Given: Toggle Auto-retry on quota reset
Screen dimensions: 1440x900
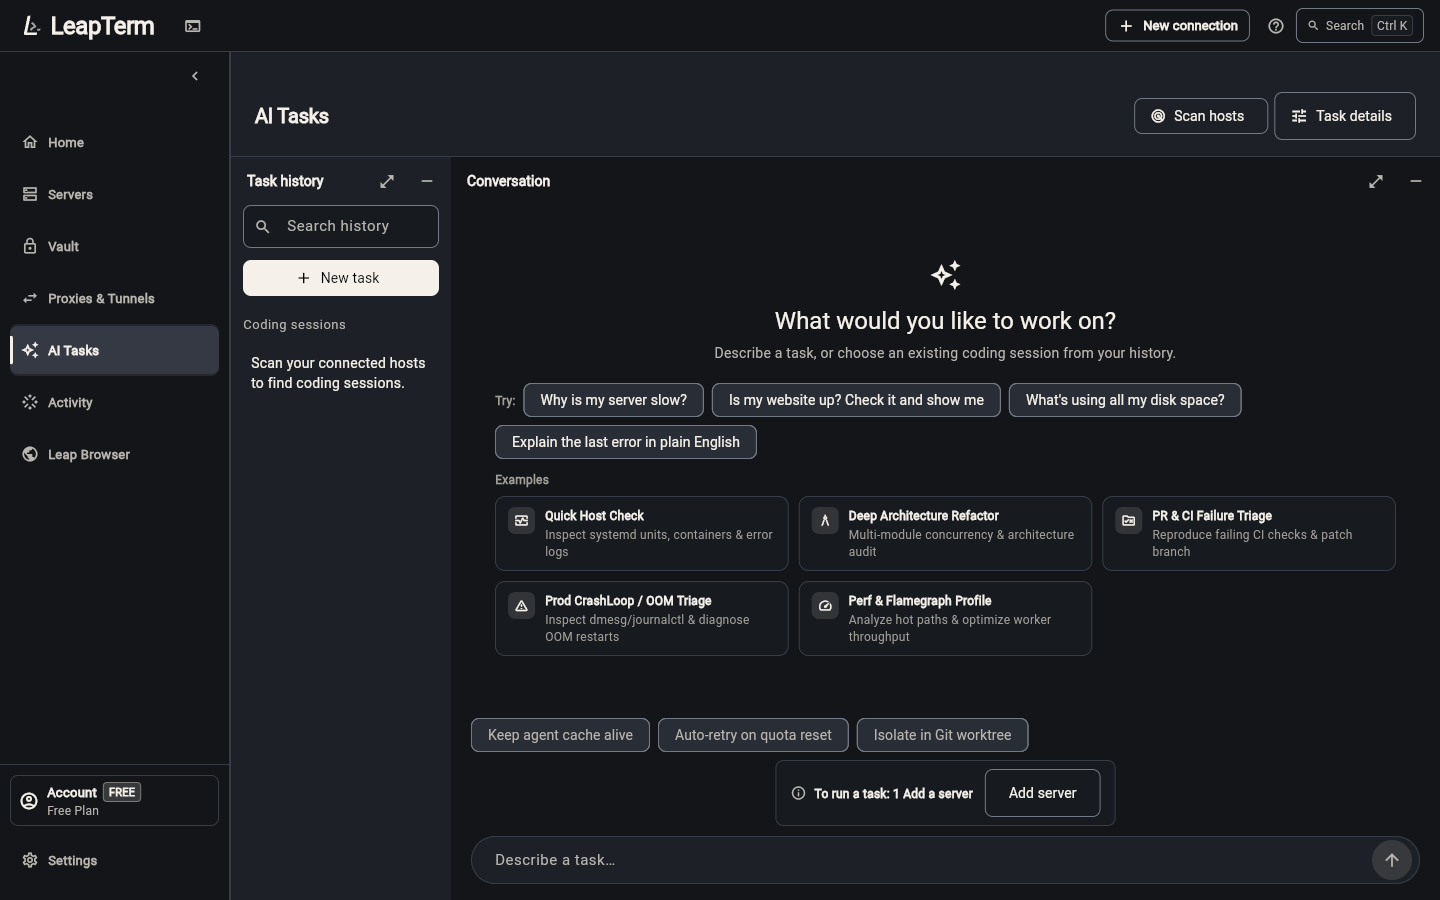Looking at the screenshot, I should (753, 735).
